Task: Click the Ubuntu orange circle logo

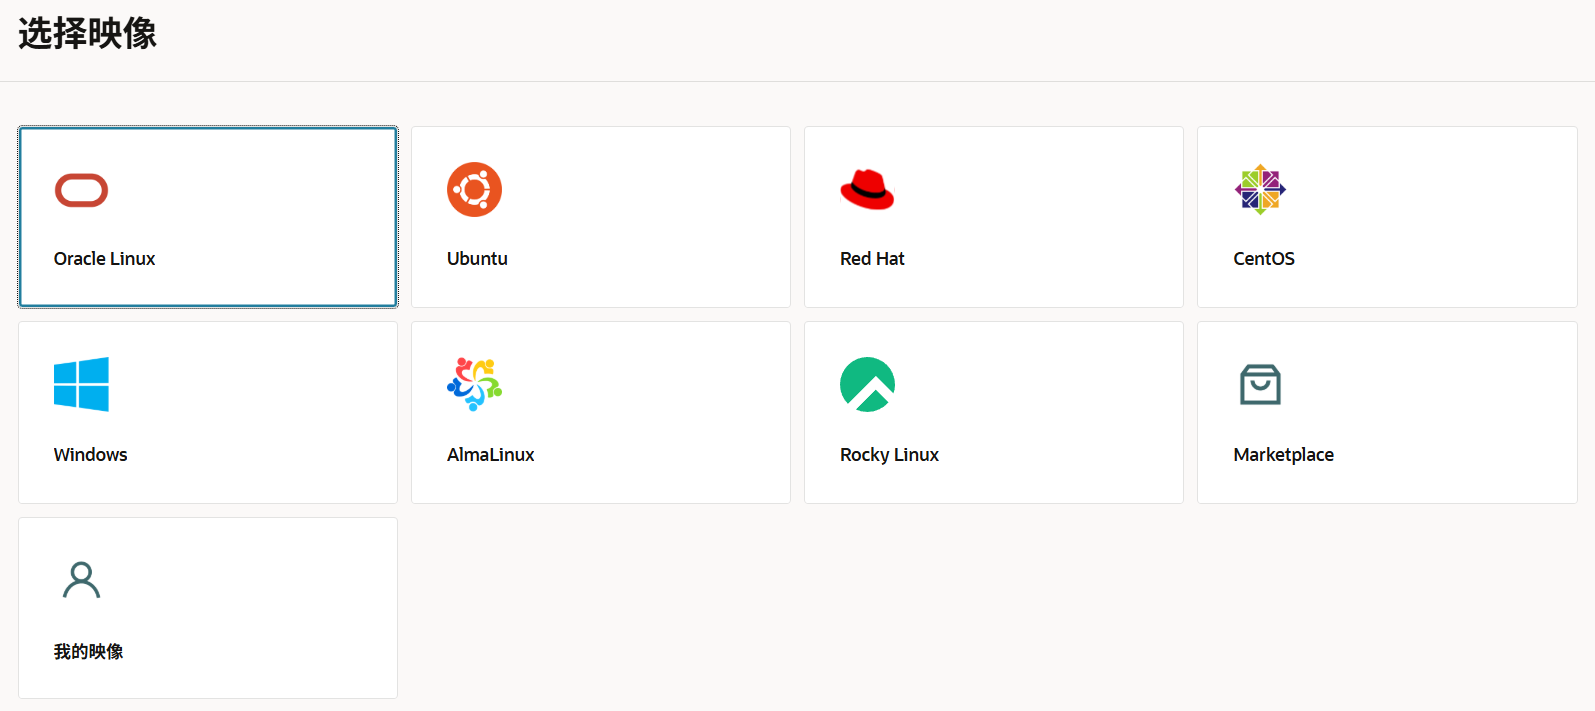Action: [x=474, y=189]
